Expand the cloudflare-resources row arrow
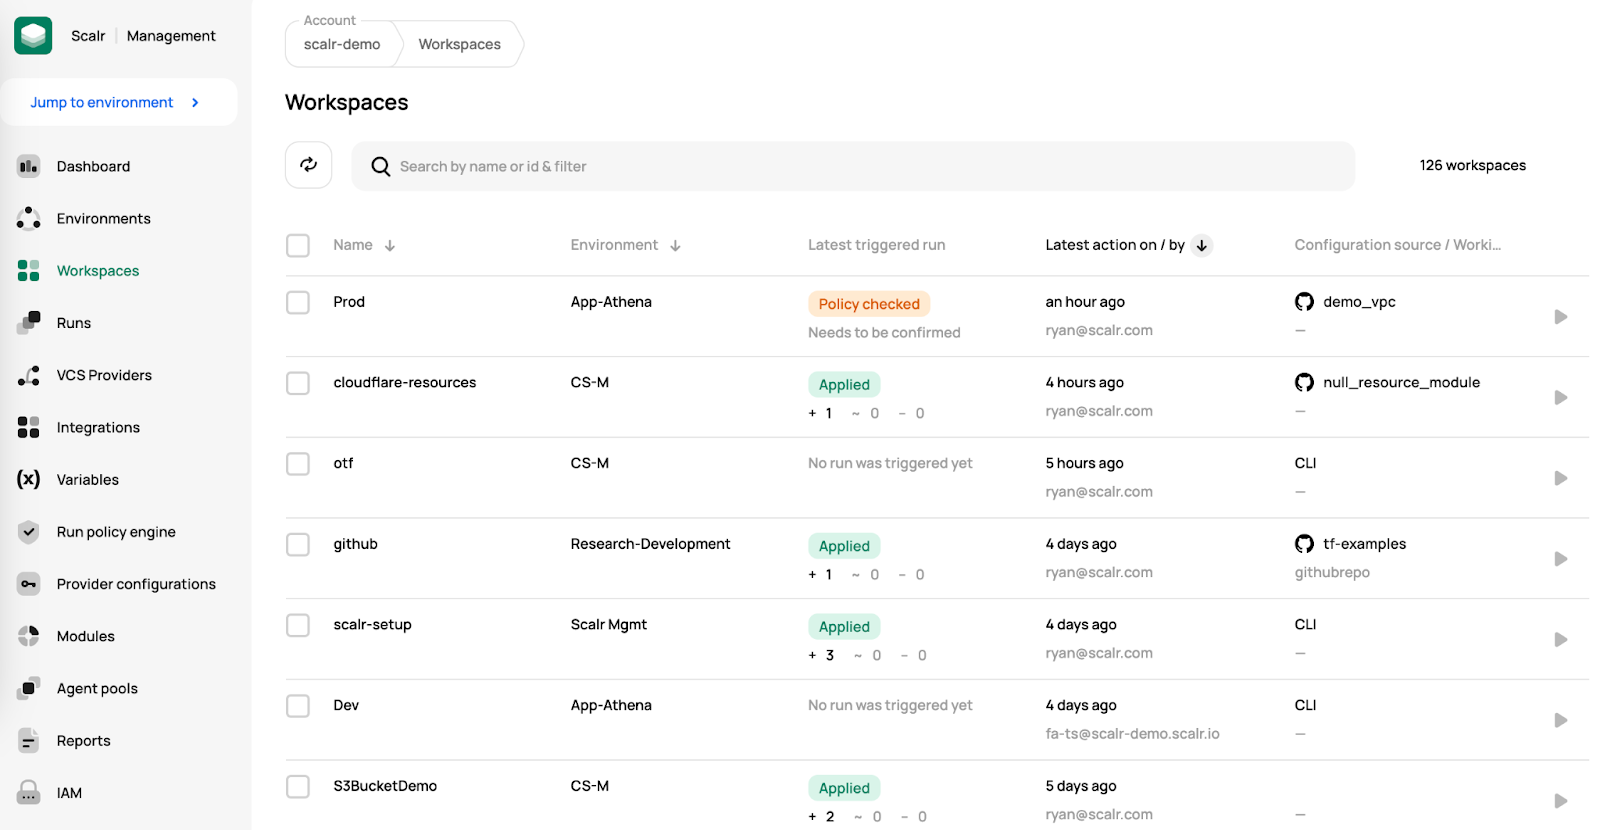Viewport: 1600px width, 831px height. pyautogui.click(x=1560, y=398)
